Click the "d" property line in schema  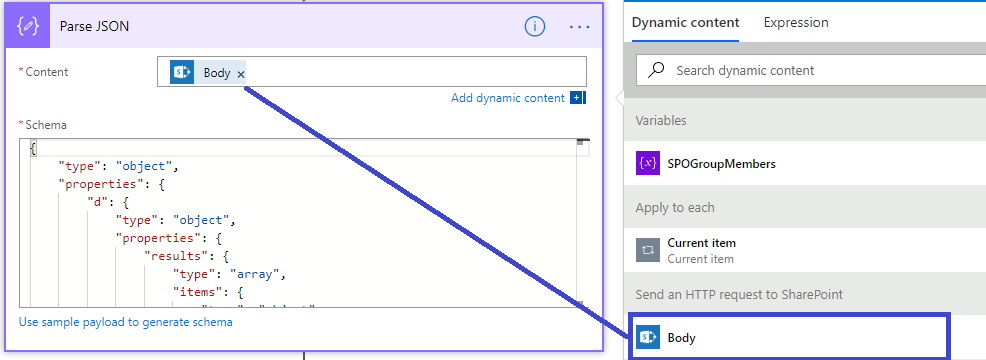[x=108, y=202]
